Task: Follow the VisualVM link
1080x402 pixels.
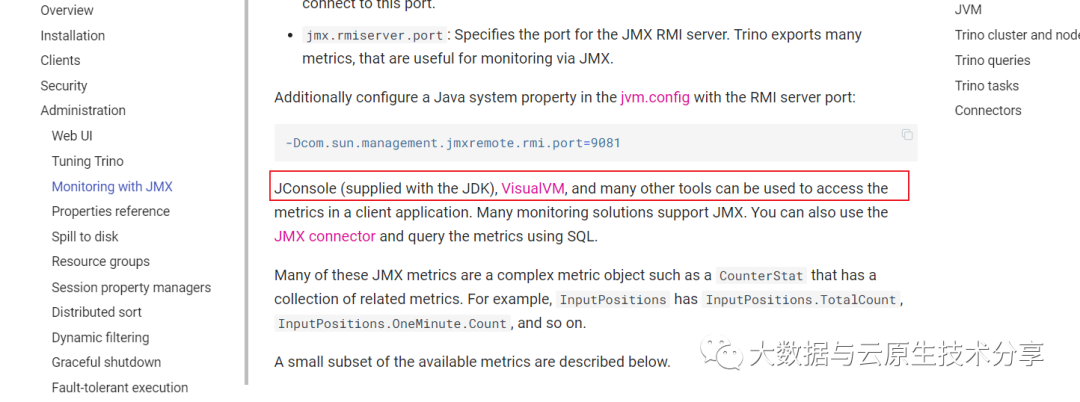Action: 533,188
